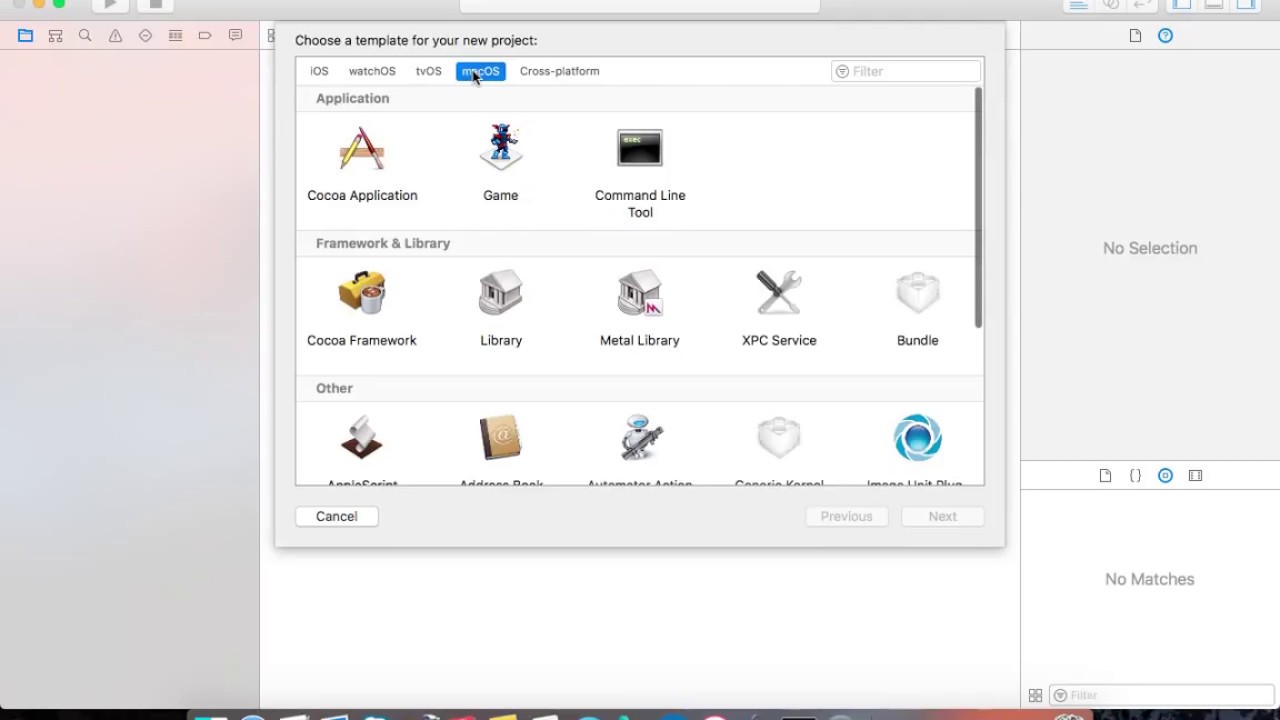Pick the Bundle template
This screenshot has width=1280, height=720.
[918, 310]
